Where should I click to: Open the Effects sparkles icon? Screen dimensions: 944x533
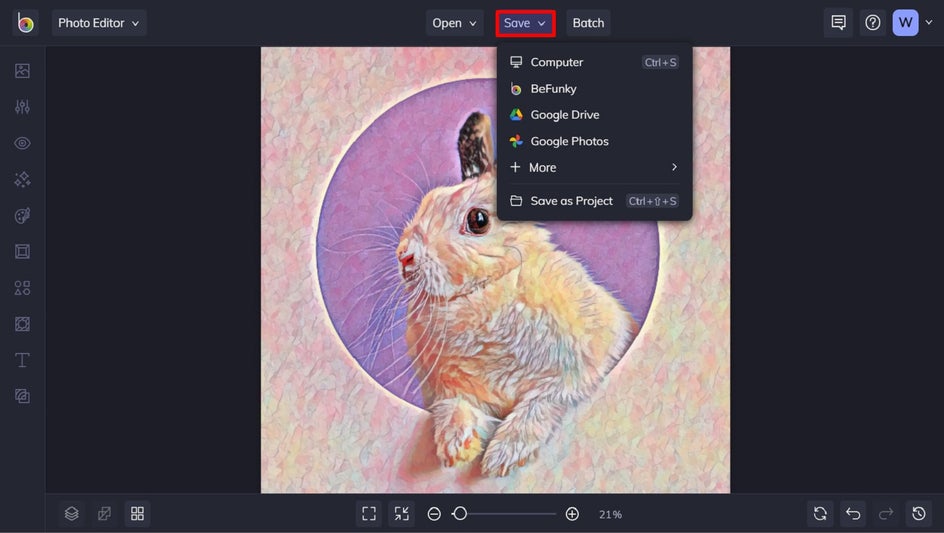coord(22,179)
